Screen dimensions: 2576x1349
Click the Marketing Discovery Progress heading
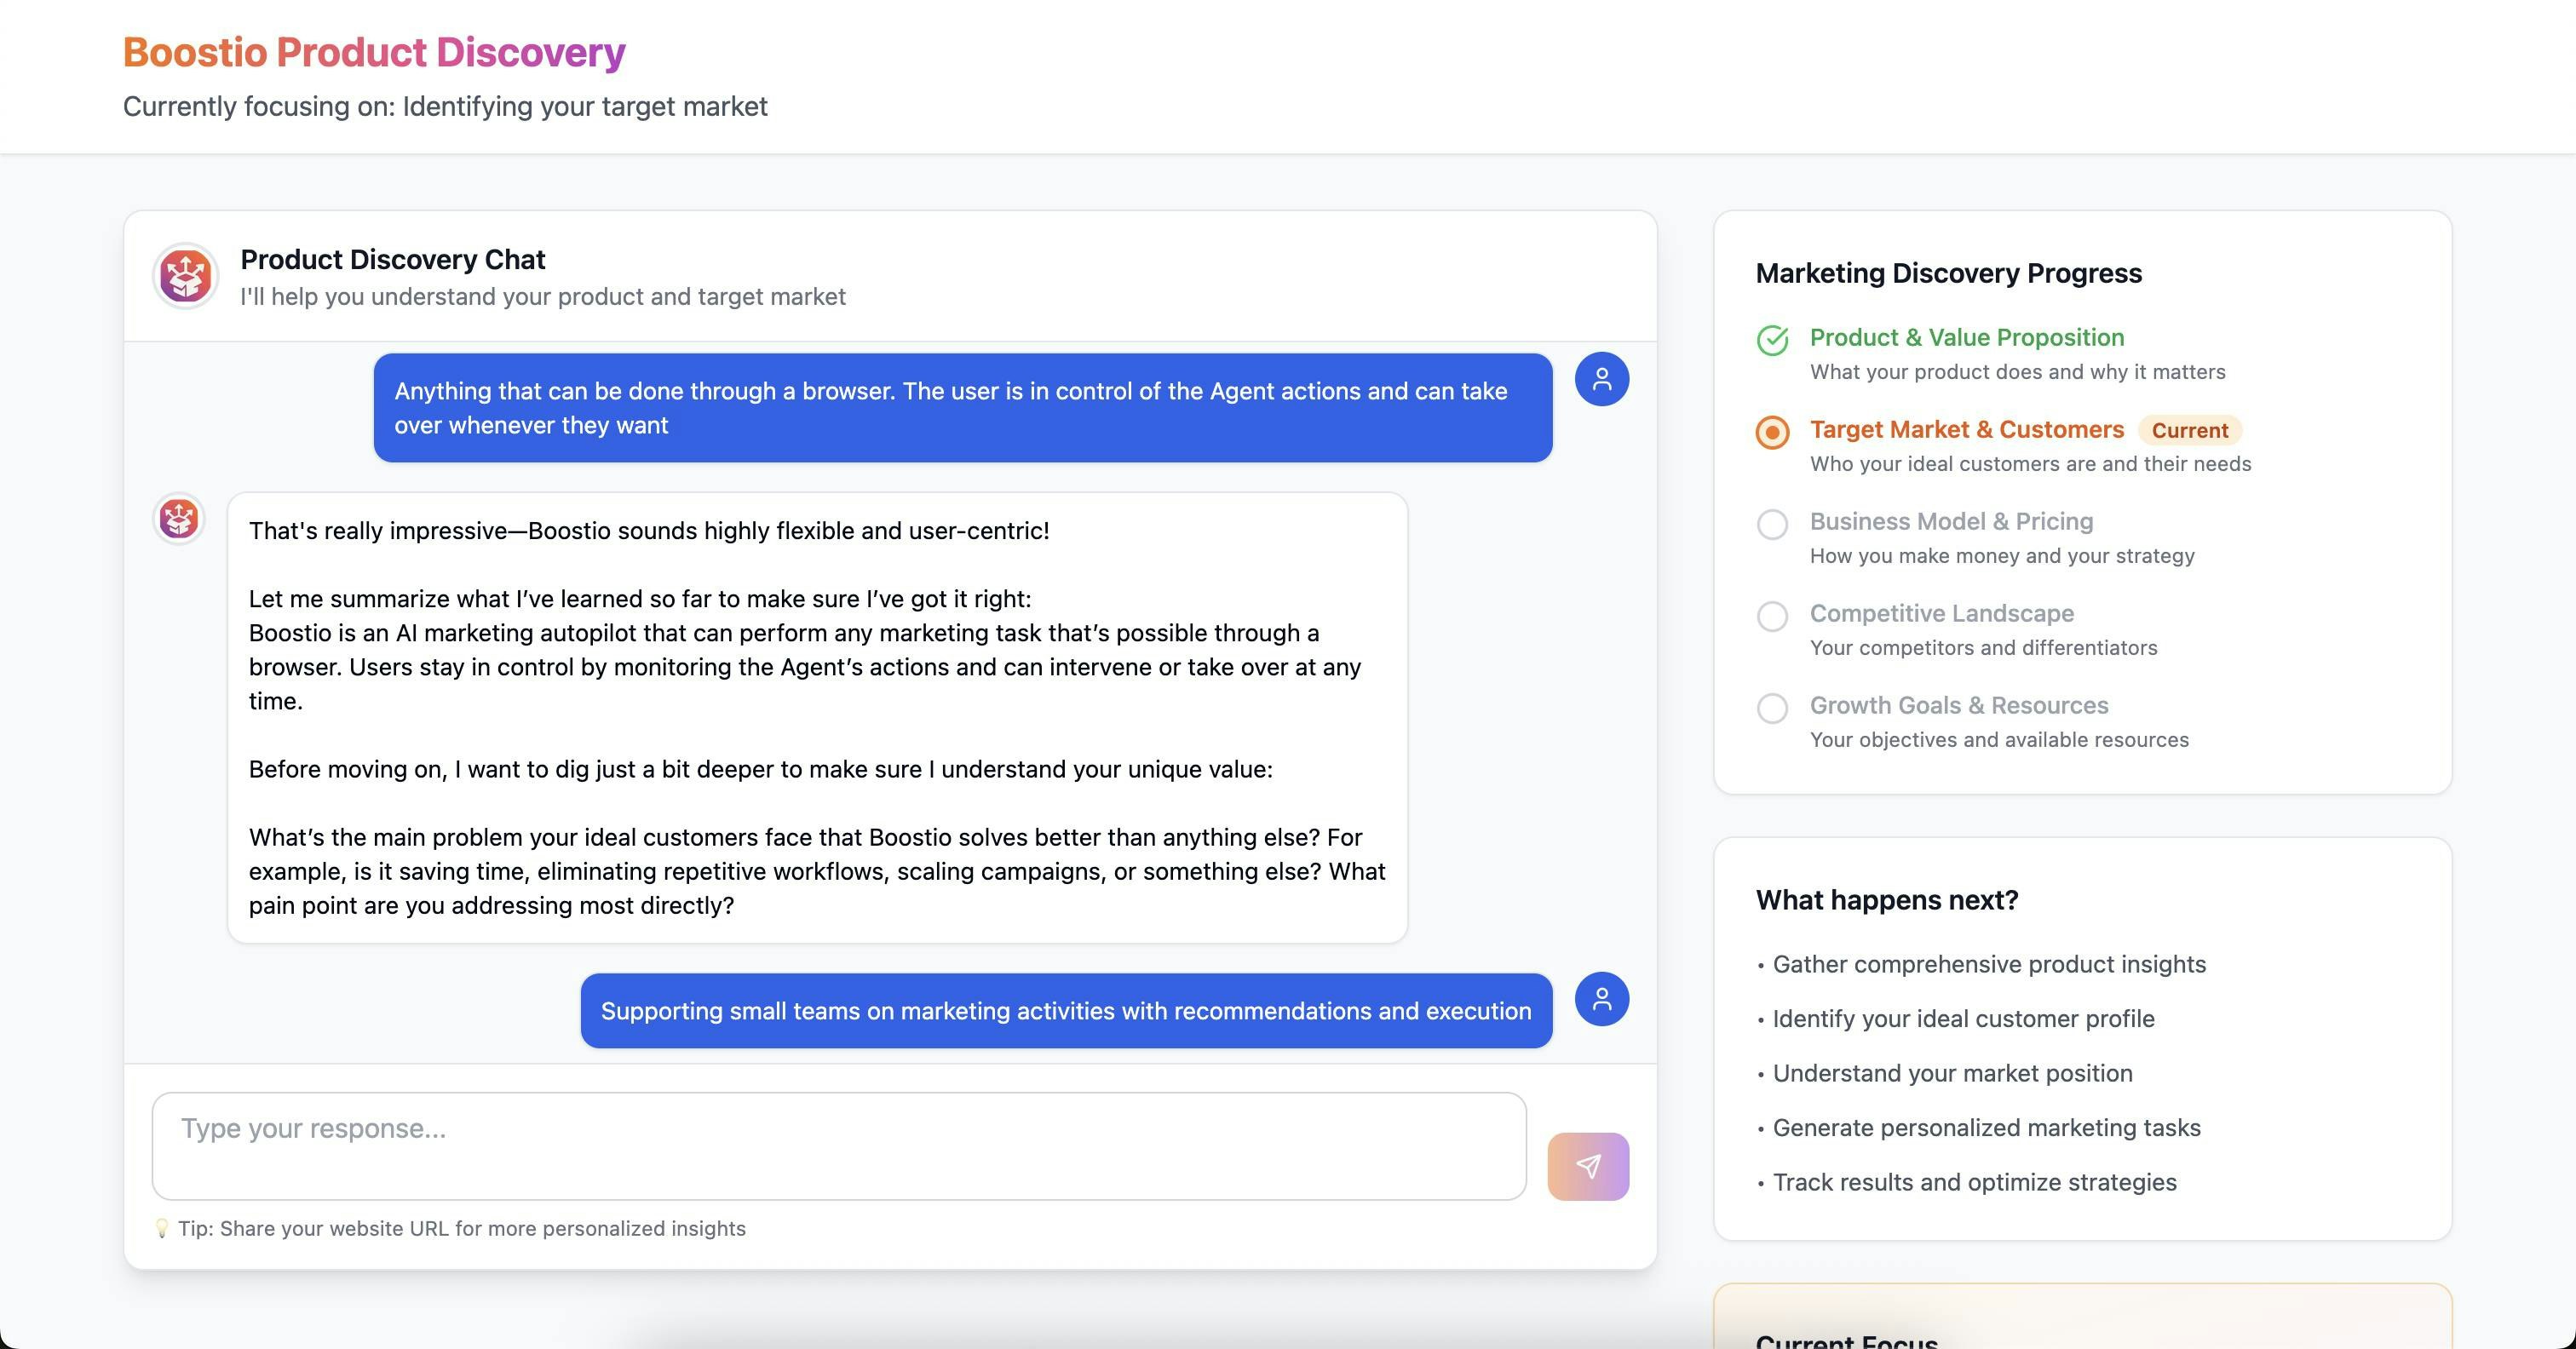pos(1948,273)
